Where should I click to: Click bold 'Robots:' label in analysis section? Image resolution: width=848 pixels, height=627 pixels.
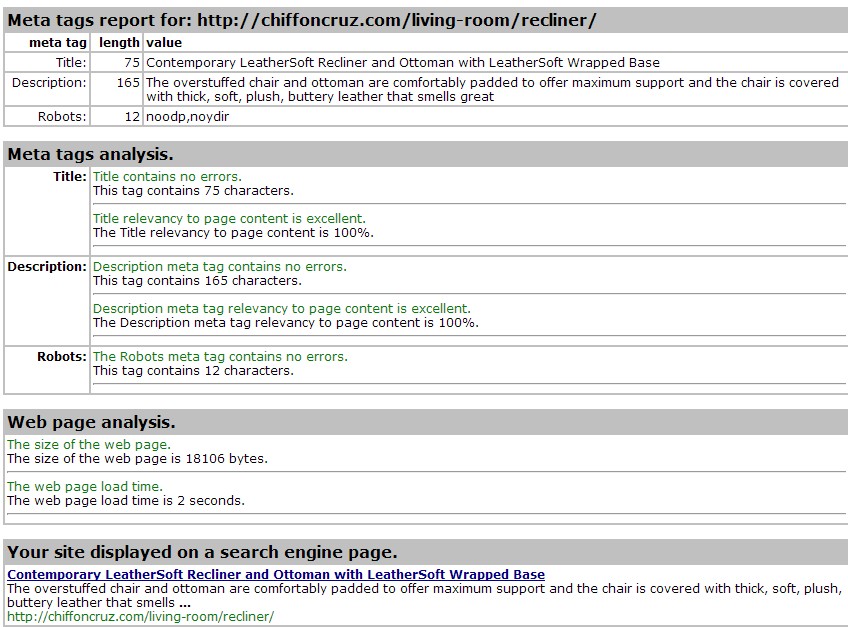62,357
